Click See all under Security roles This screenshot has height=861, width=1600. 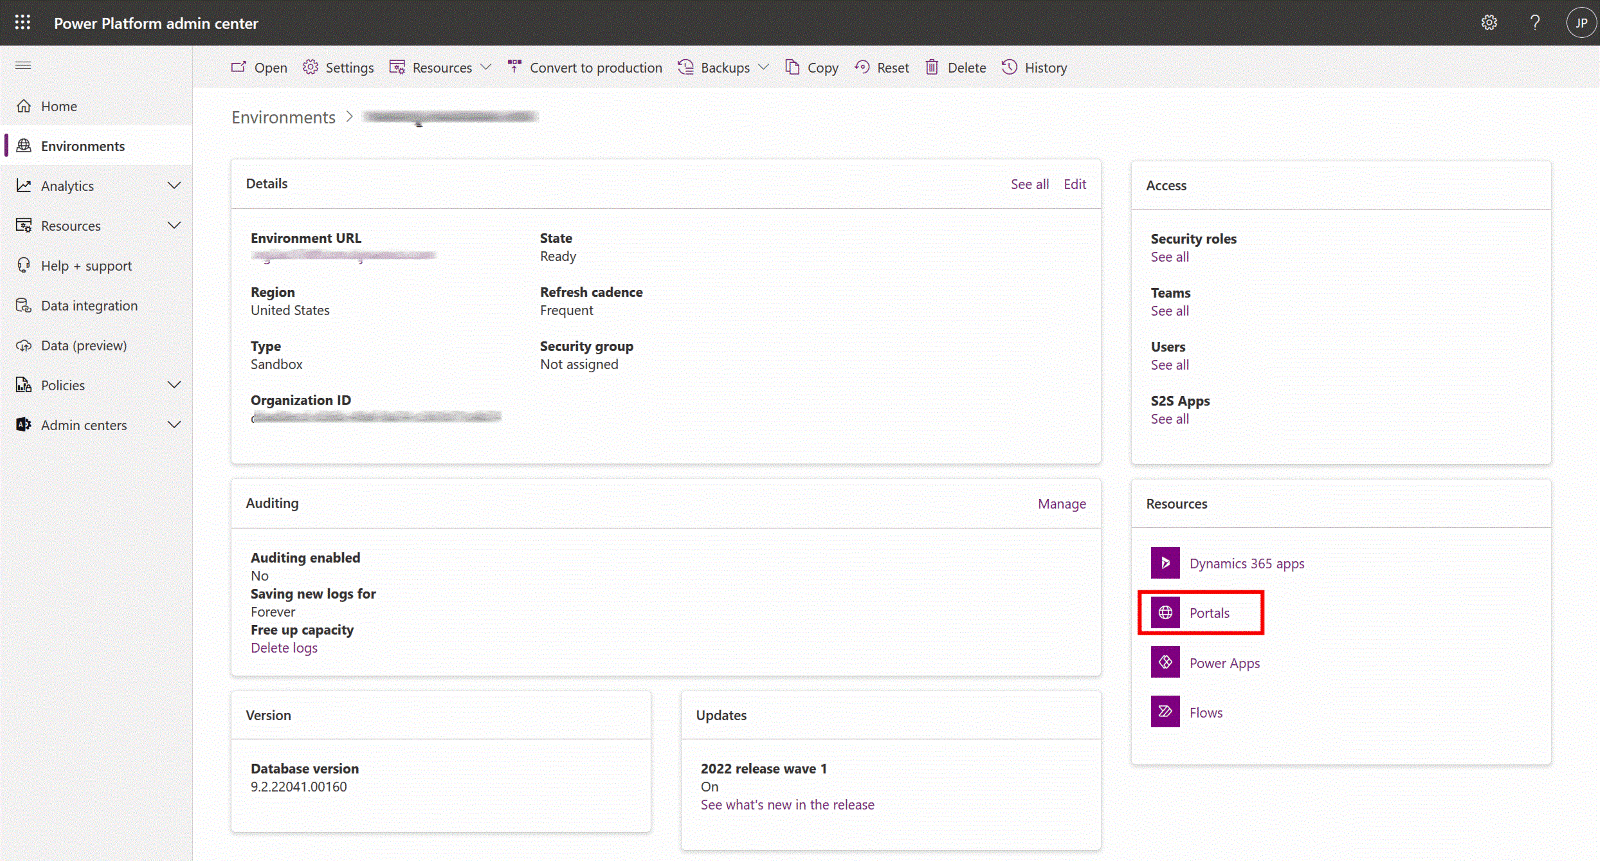[x=1170, y=257]
